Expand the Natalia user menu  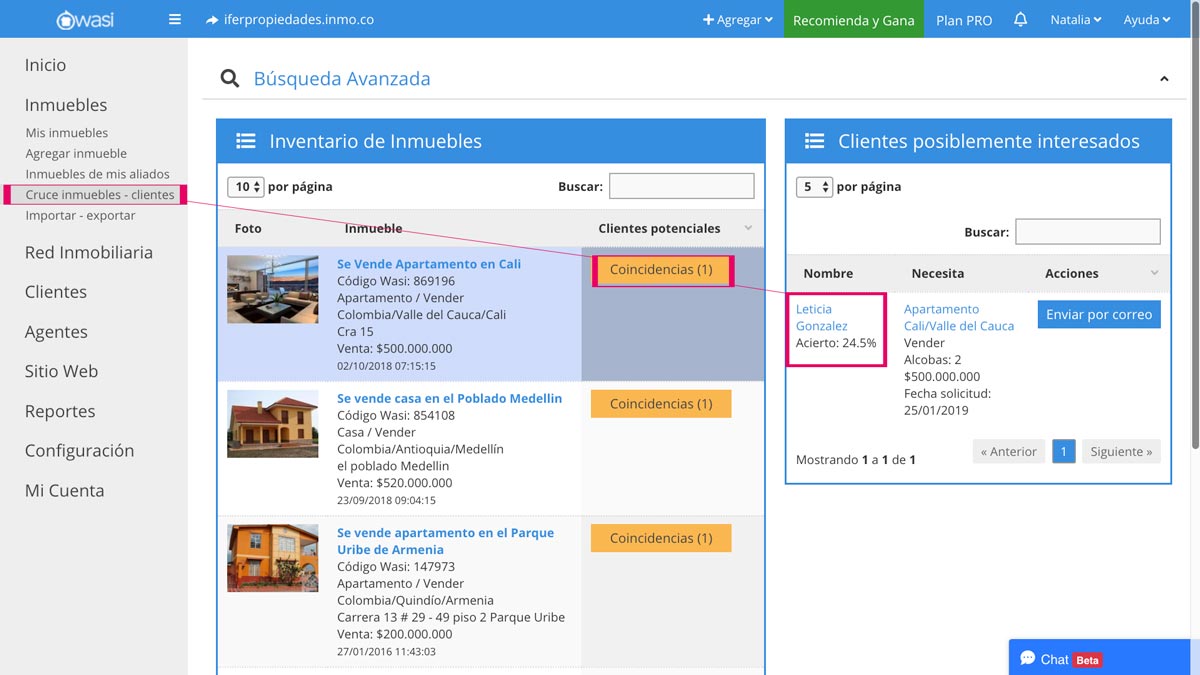(1075, 19)
